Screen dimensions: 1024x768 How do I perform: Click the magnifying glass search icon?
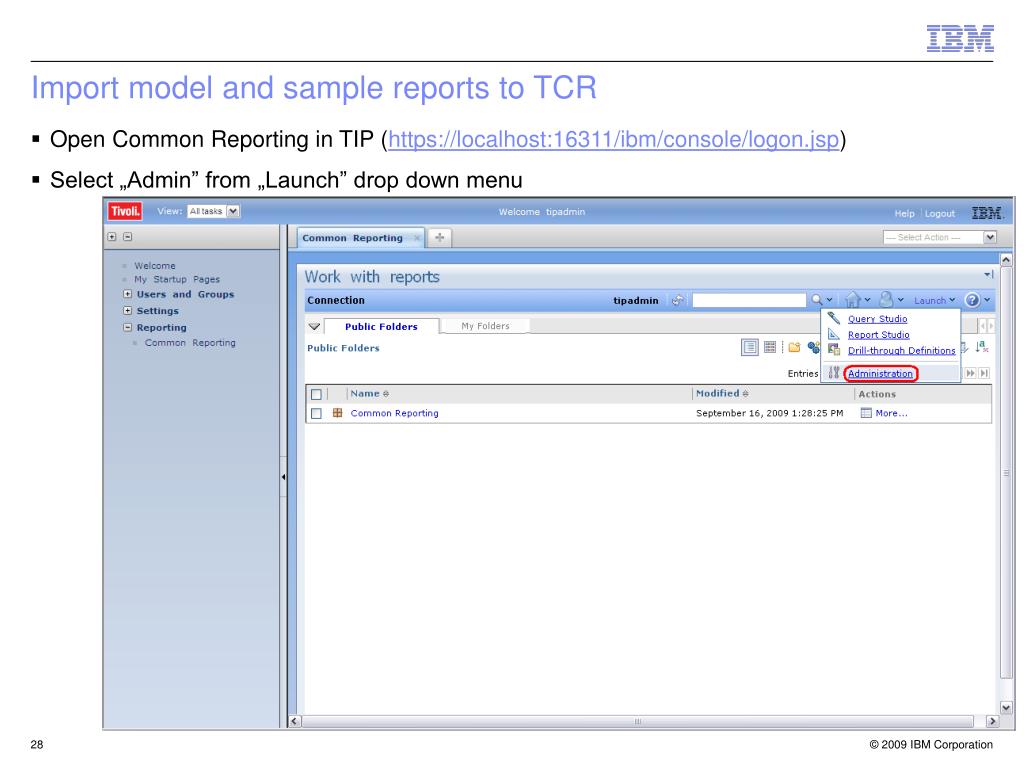(817, 300)
